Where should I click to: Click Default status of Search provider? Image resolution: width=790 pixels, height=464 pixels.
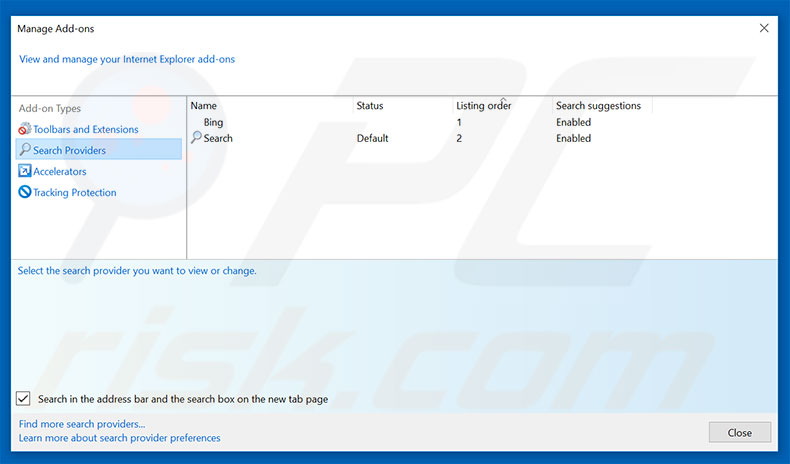[372, 138]
